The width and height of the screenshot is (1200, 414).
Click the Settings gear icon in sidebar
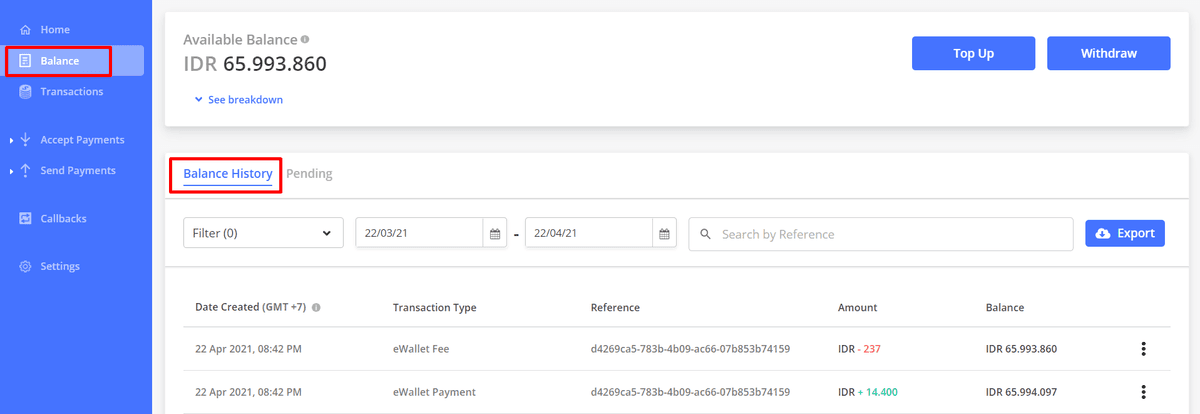tap(26, 267)
